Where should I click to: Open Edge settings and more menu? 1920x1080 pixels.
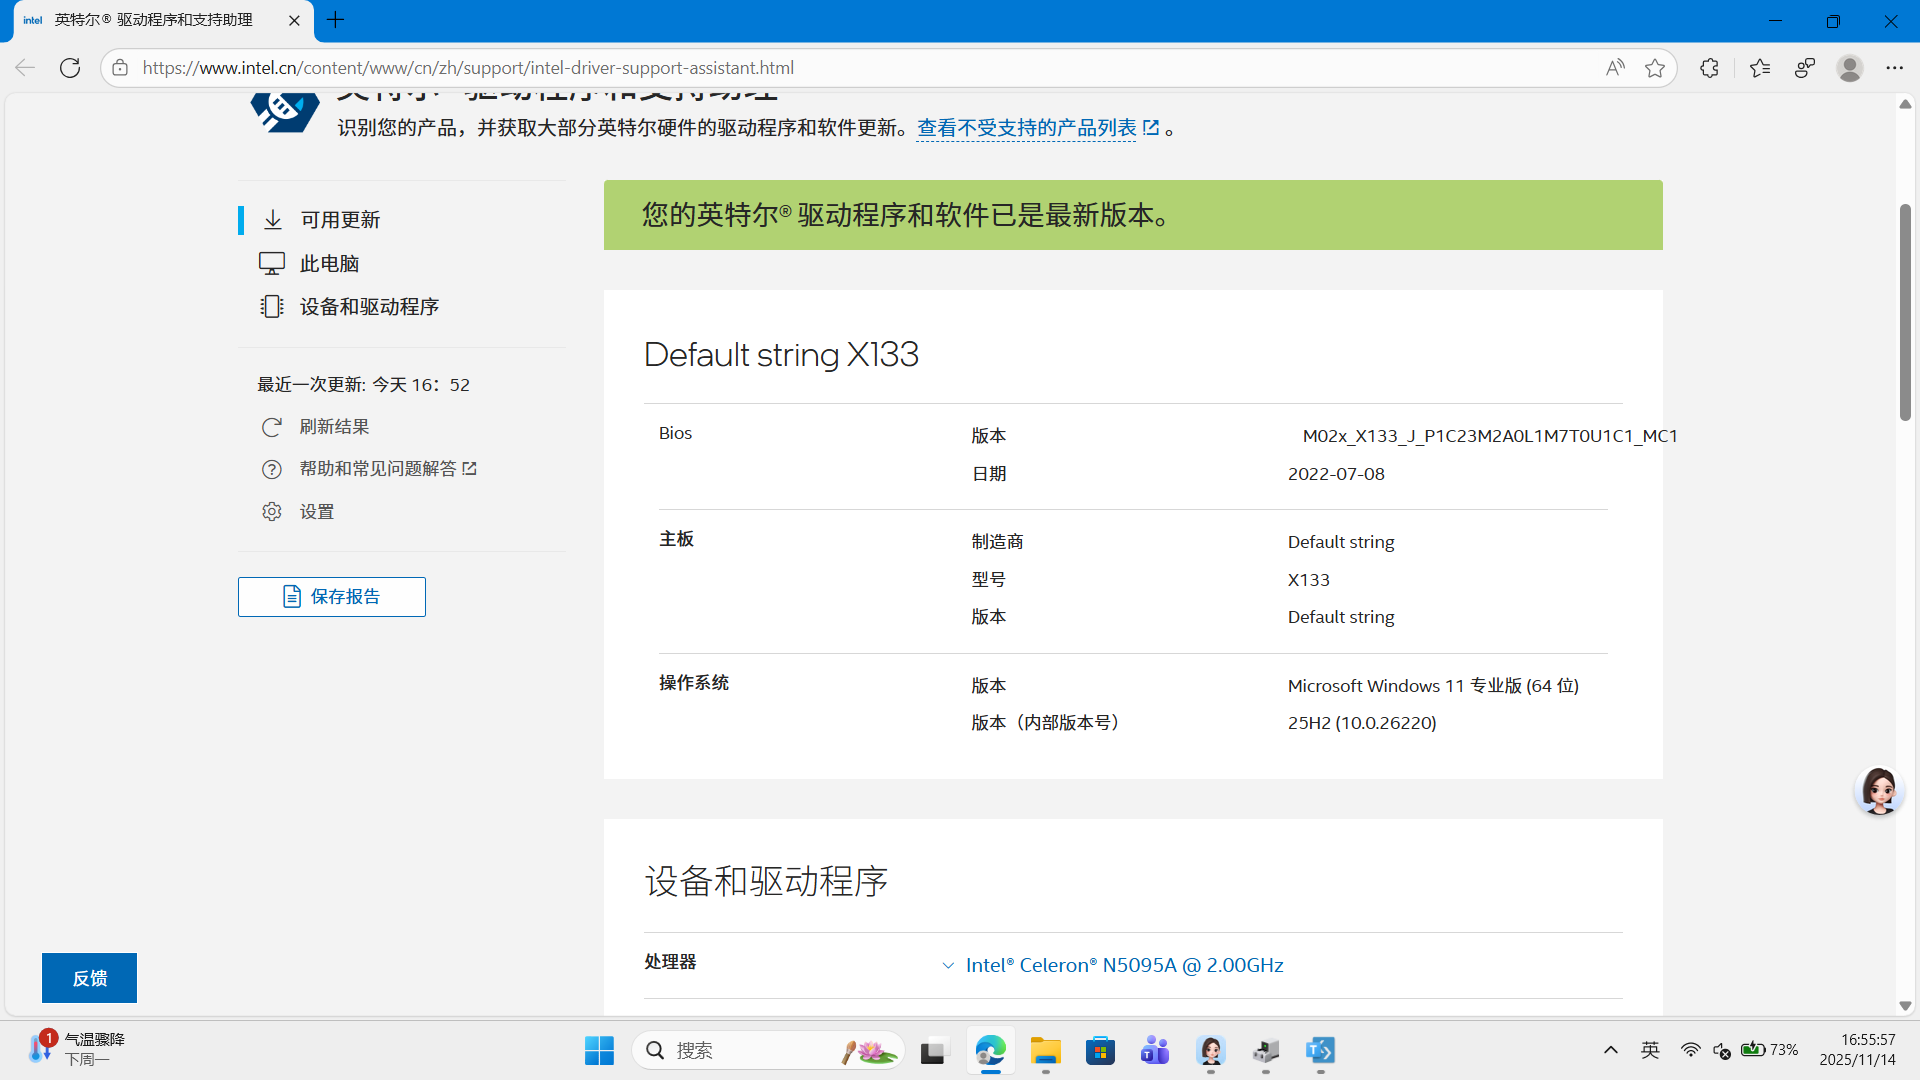pyautogui.click(x=1894, y=68)
